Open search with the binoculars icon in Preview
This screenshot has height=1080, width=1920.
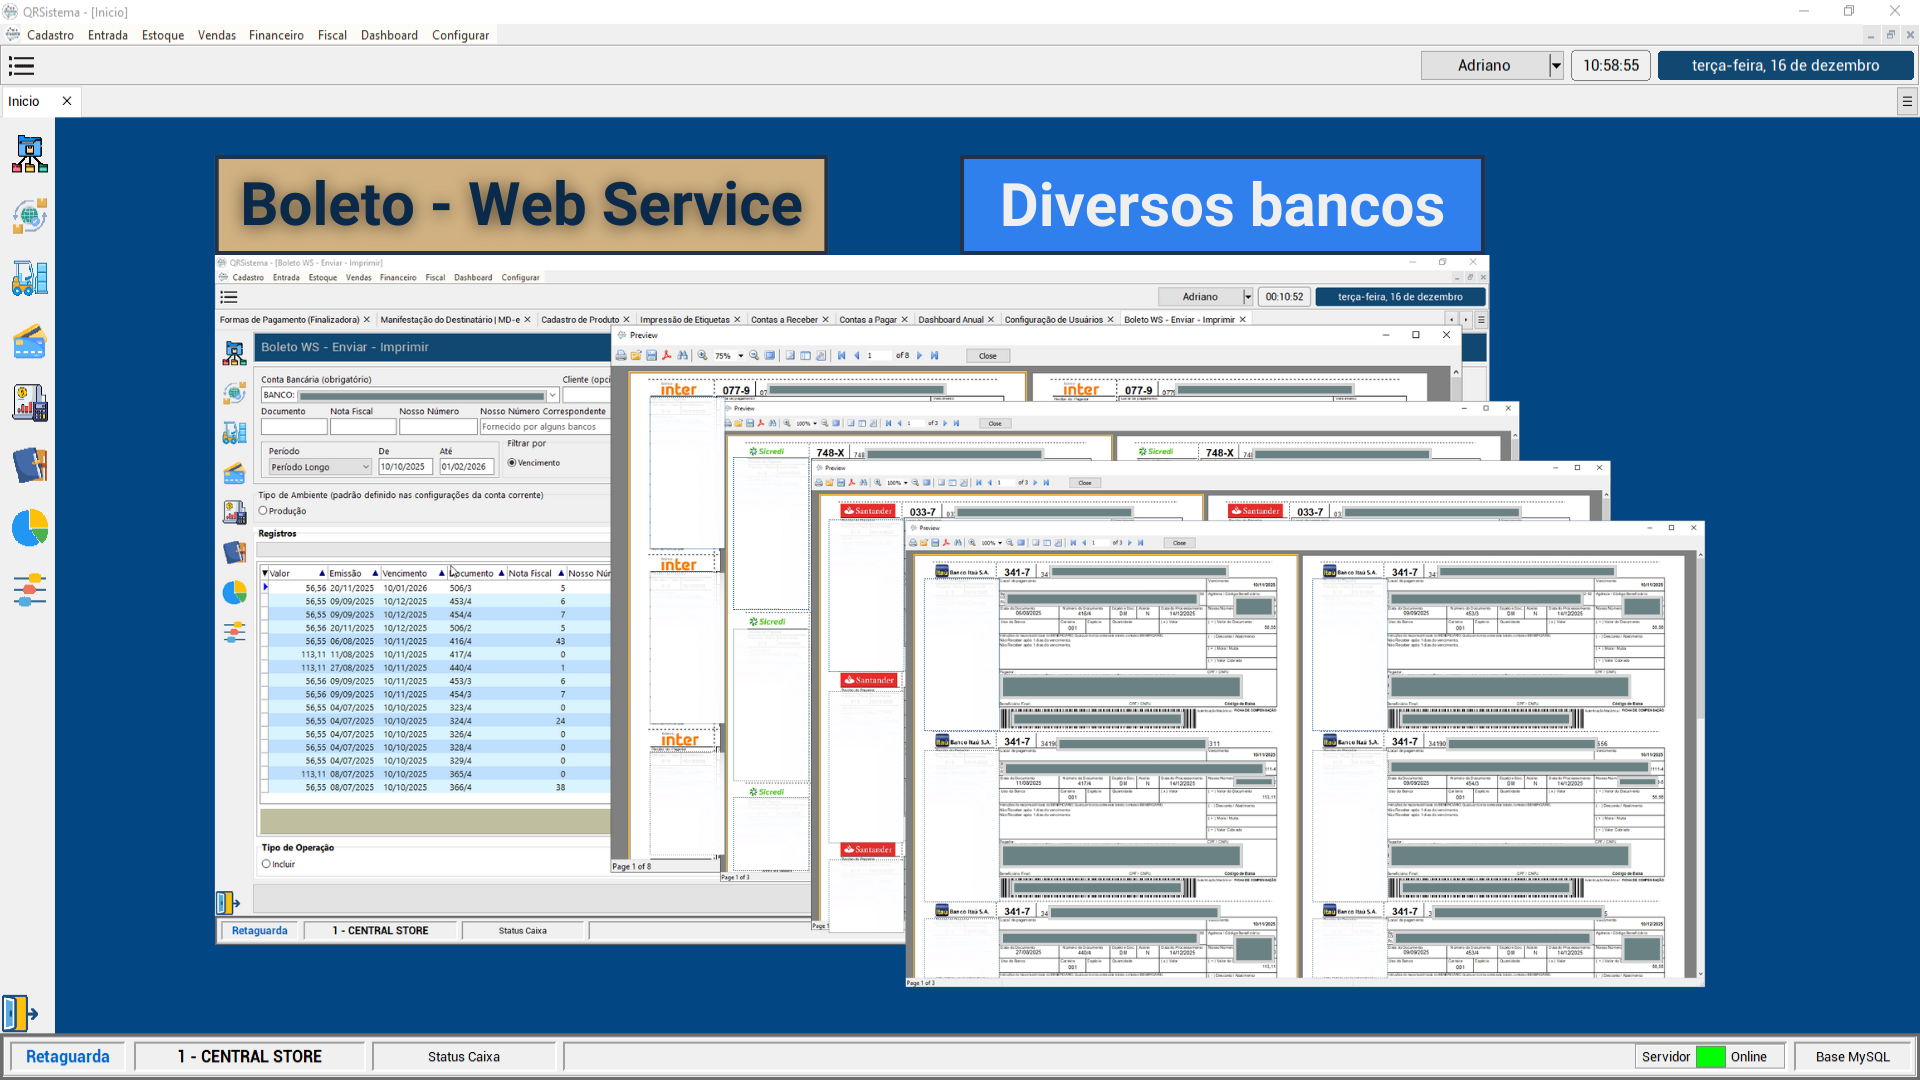pyautogui.click(x=683, y=355)
